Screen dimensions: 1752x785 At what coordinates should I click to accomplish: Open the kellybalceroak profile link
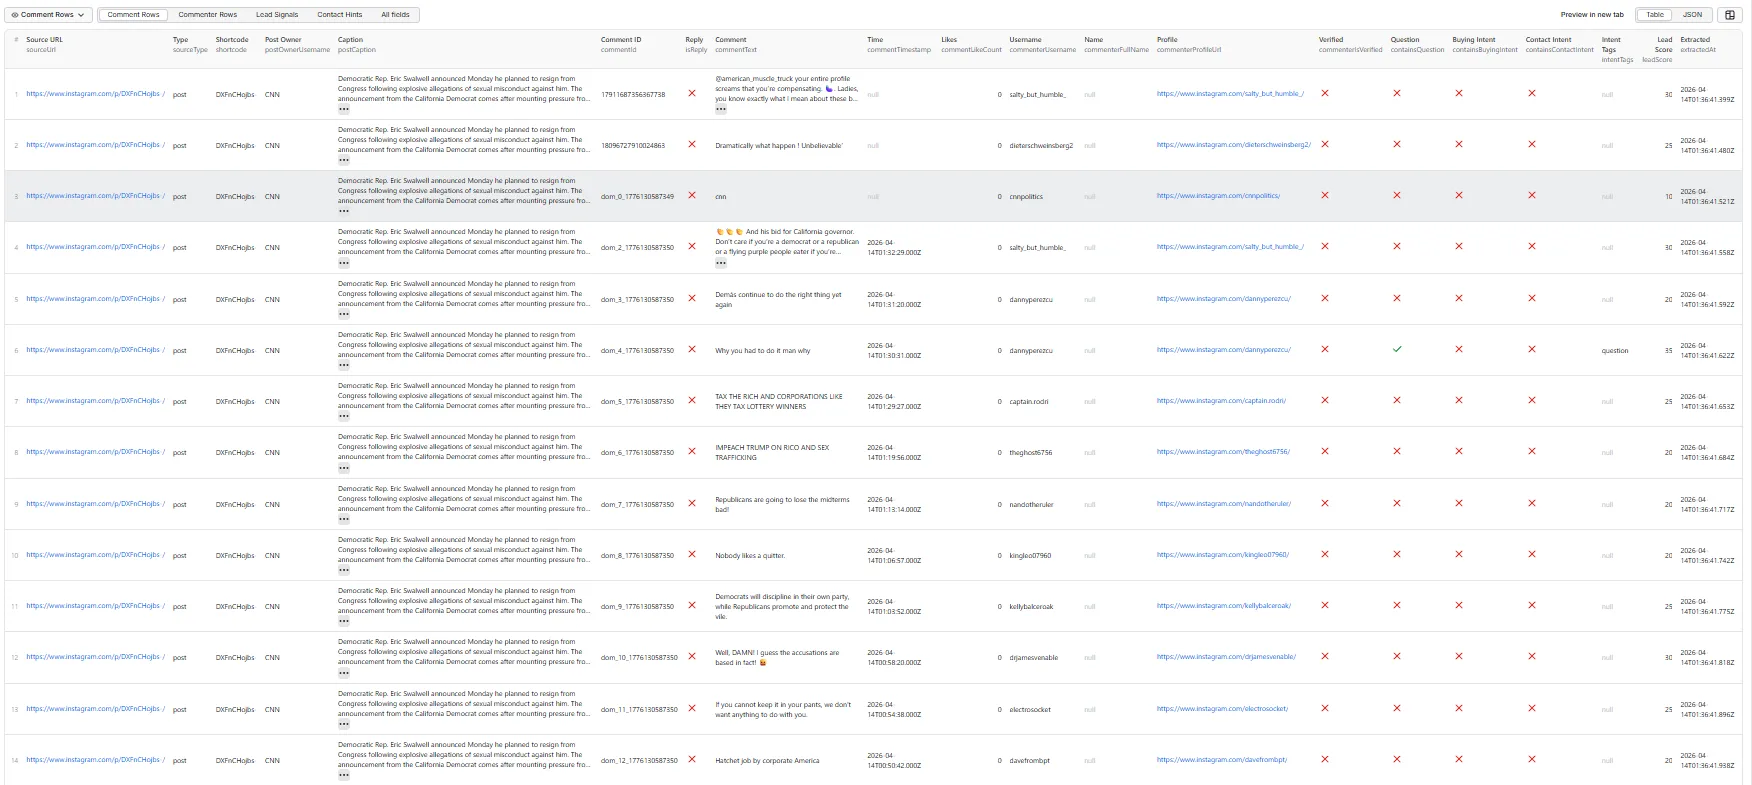(x=1224, y=606)
